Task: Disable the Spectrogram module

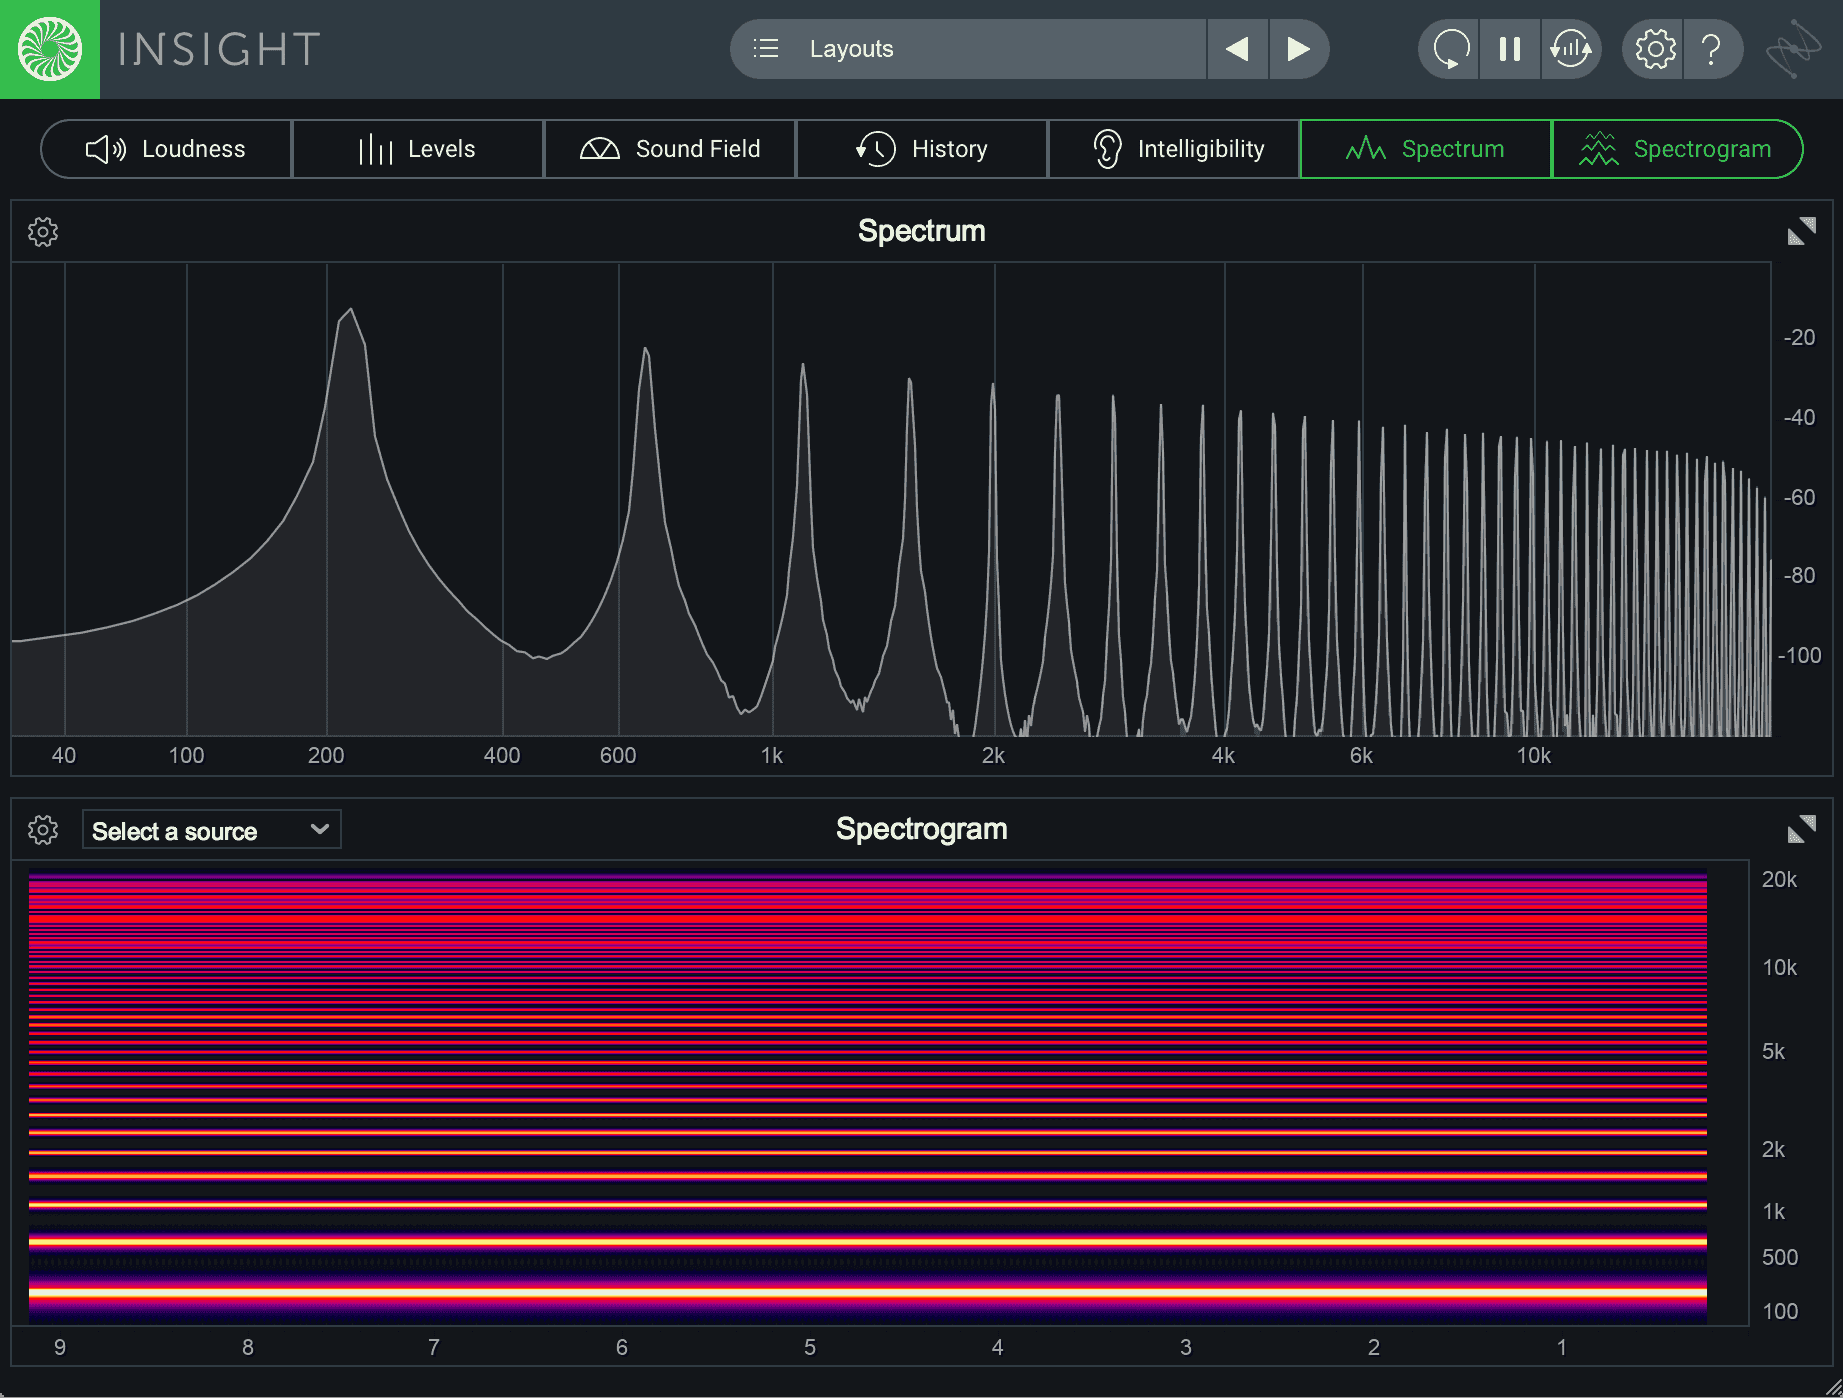Action: point(1678,149)
